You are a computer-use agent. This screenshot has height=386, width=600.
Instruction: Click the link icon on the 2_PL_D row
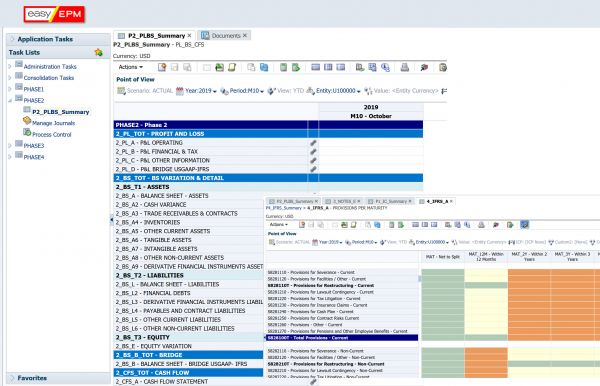click(313, 169)
